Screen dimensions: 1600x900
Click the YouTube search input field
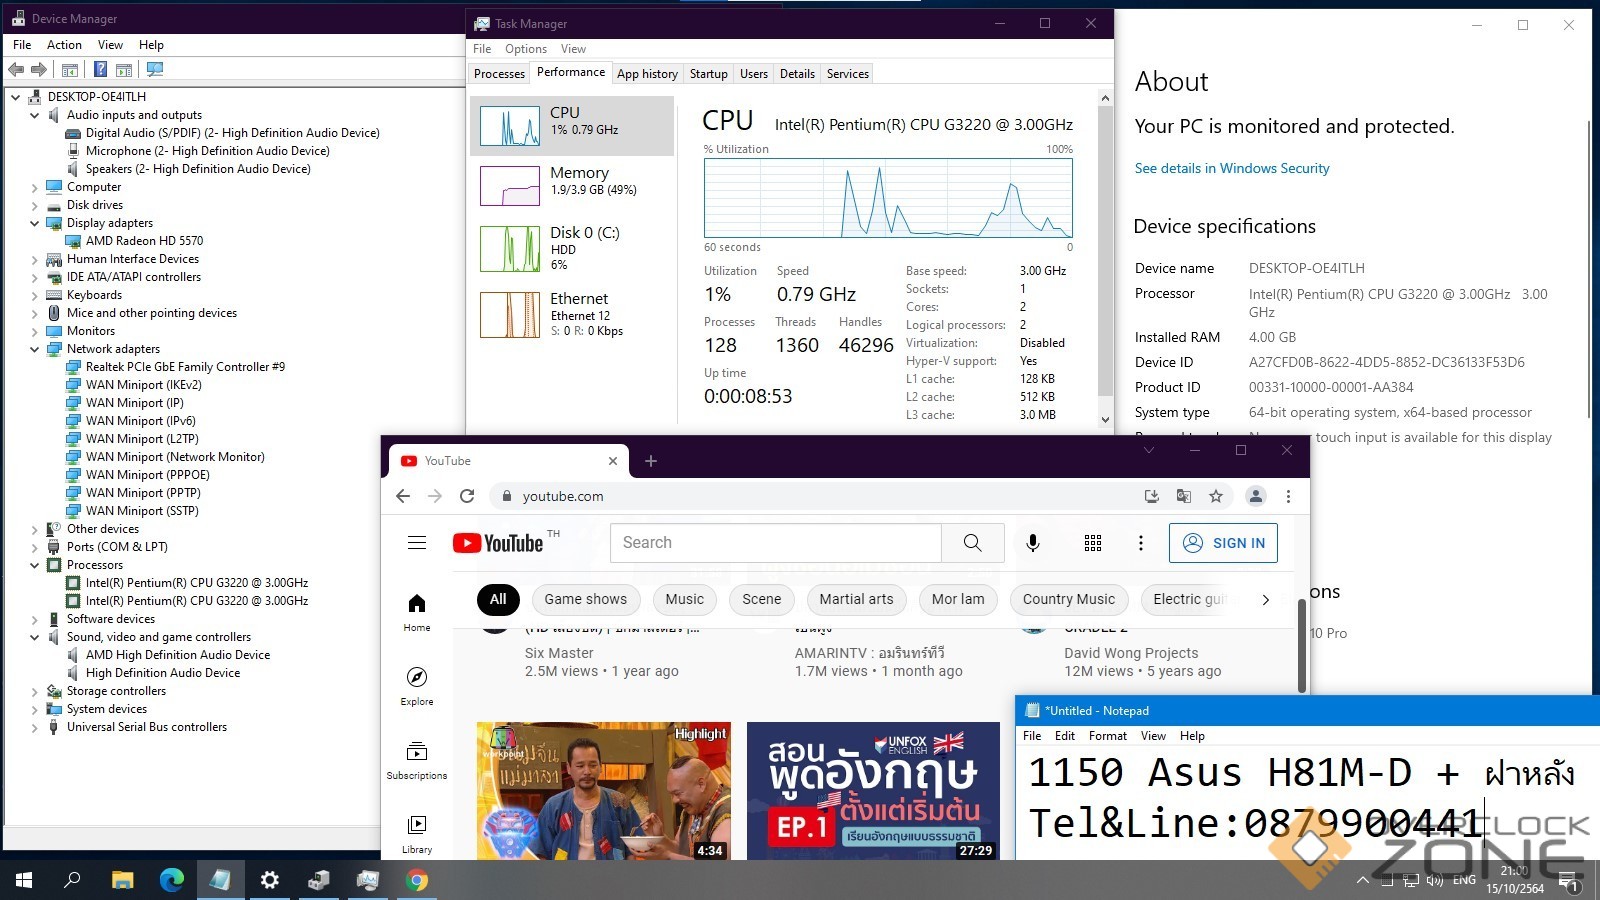775,543
